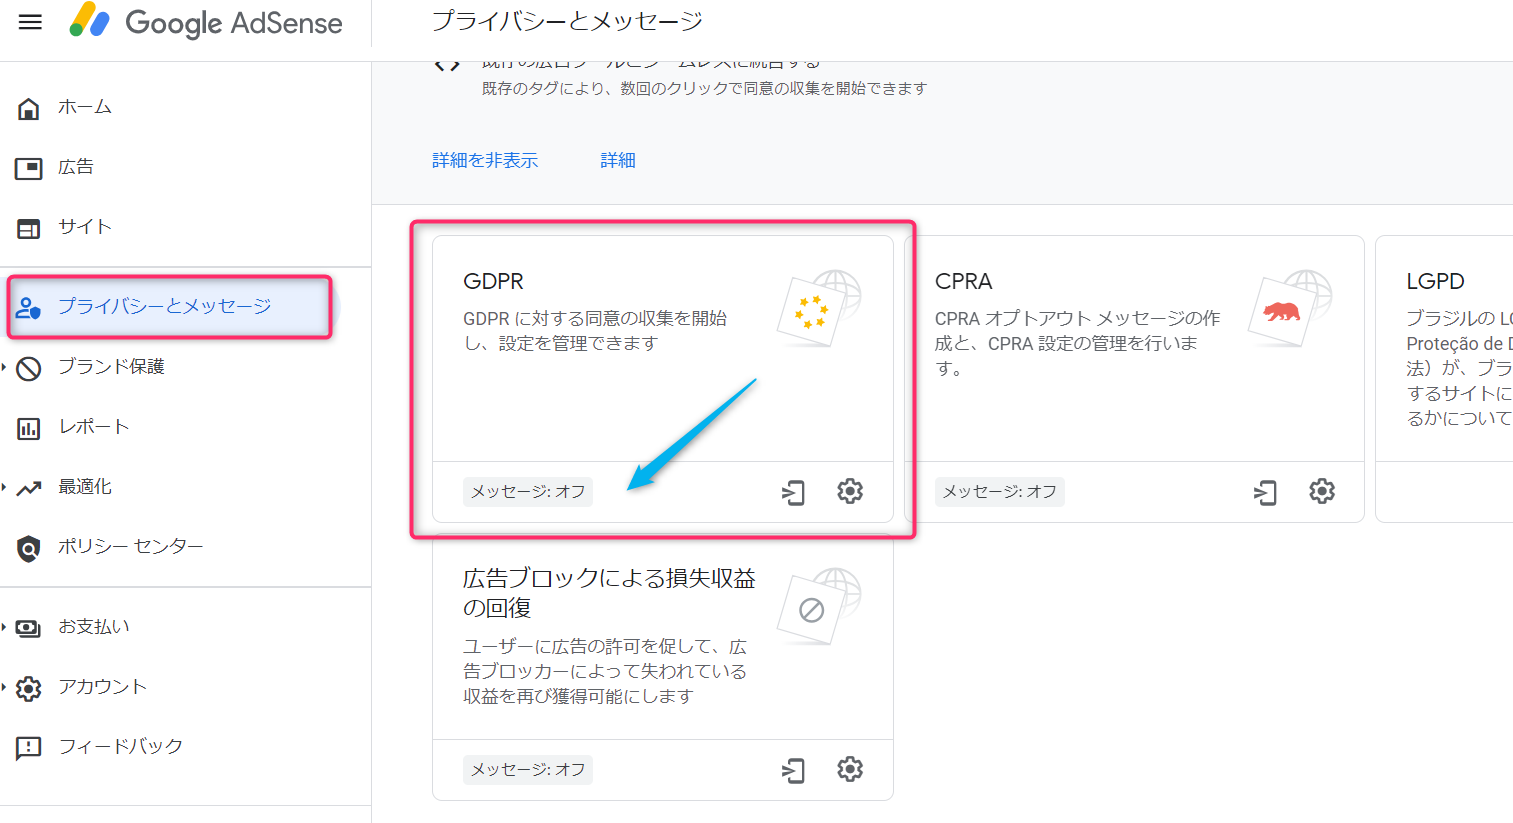This screenshot has width=1513, height=823.
Task: Open the 詳細 link
Action: pos(617,159)
